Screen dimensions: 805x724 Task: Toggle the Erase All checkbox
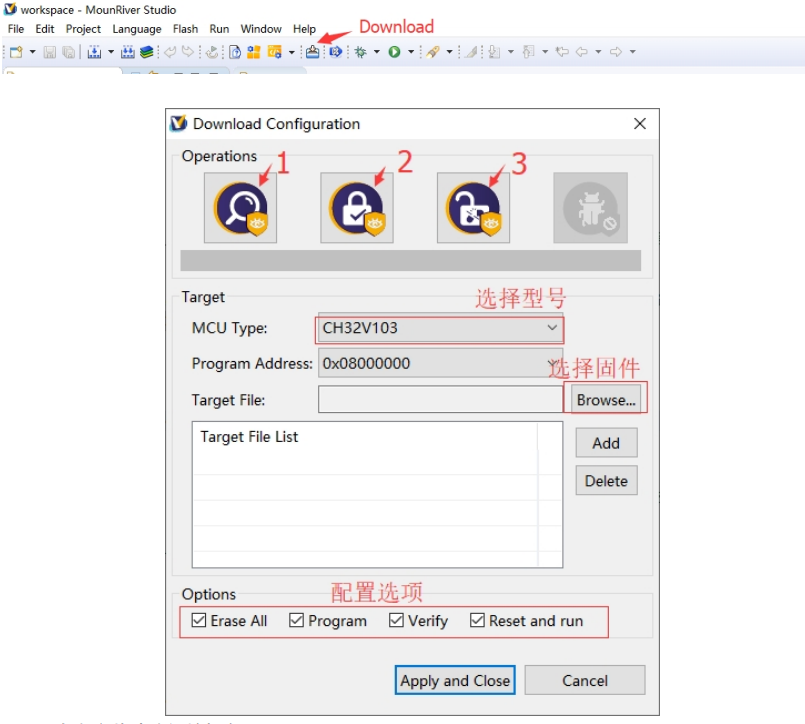point(199,620)
